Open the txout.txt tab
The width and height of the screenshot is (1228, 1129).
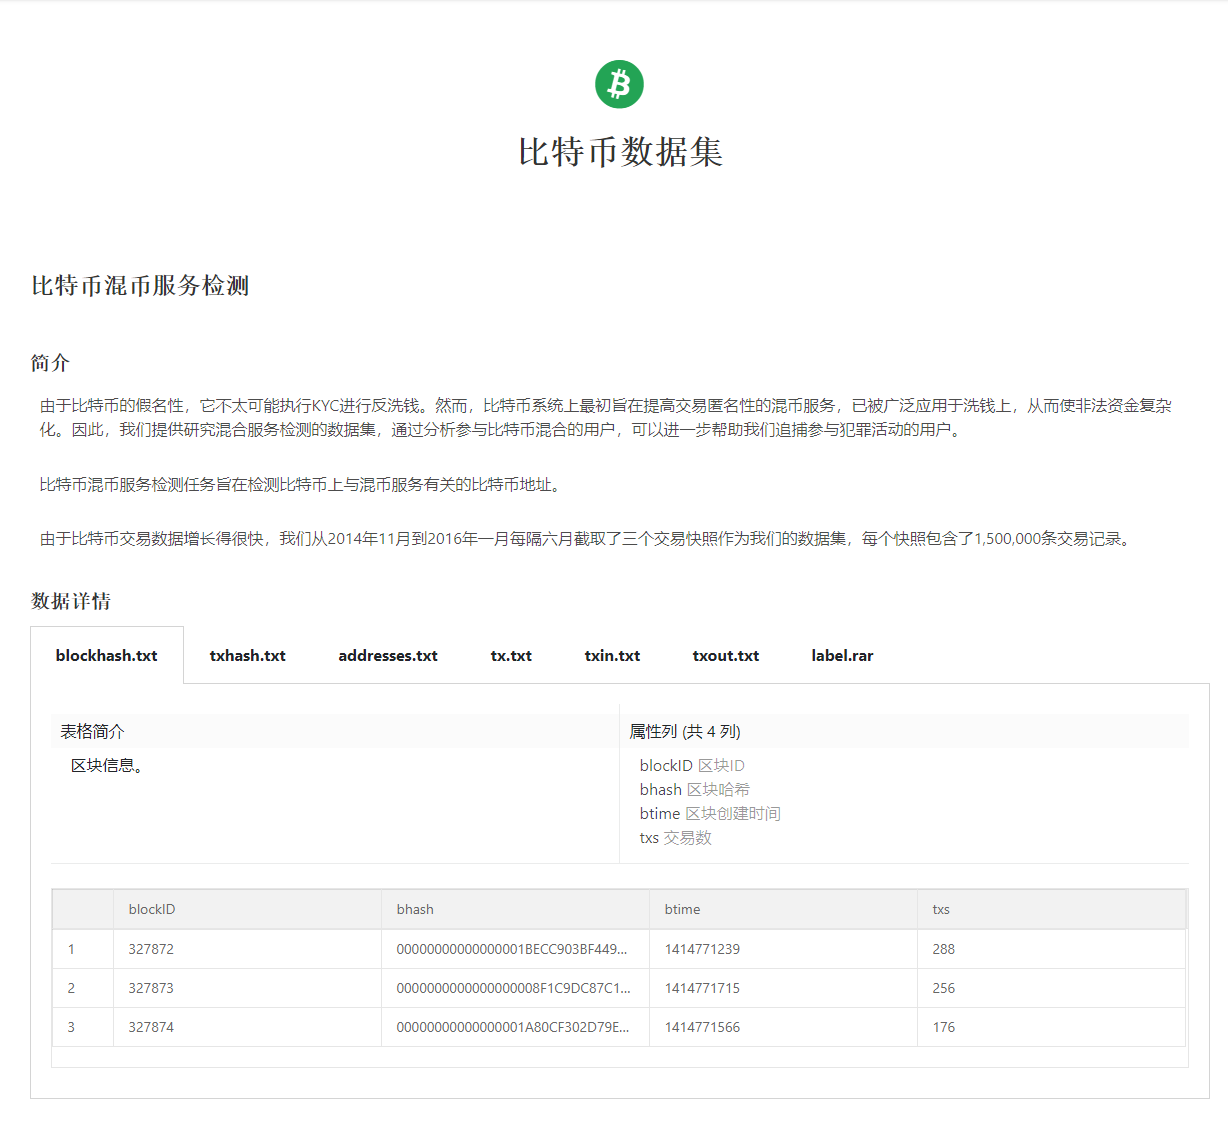pyautogui.click(x=725, y=655)
